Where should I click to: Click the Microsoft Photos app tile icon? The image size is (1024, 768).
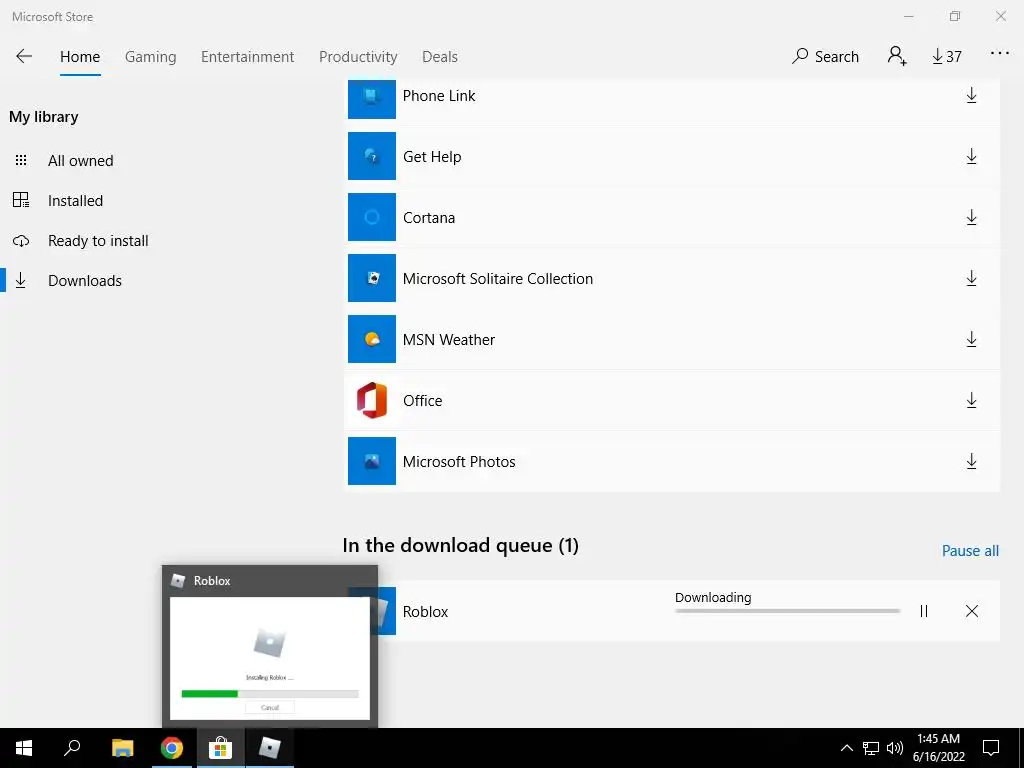click(x=372, y=461)
